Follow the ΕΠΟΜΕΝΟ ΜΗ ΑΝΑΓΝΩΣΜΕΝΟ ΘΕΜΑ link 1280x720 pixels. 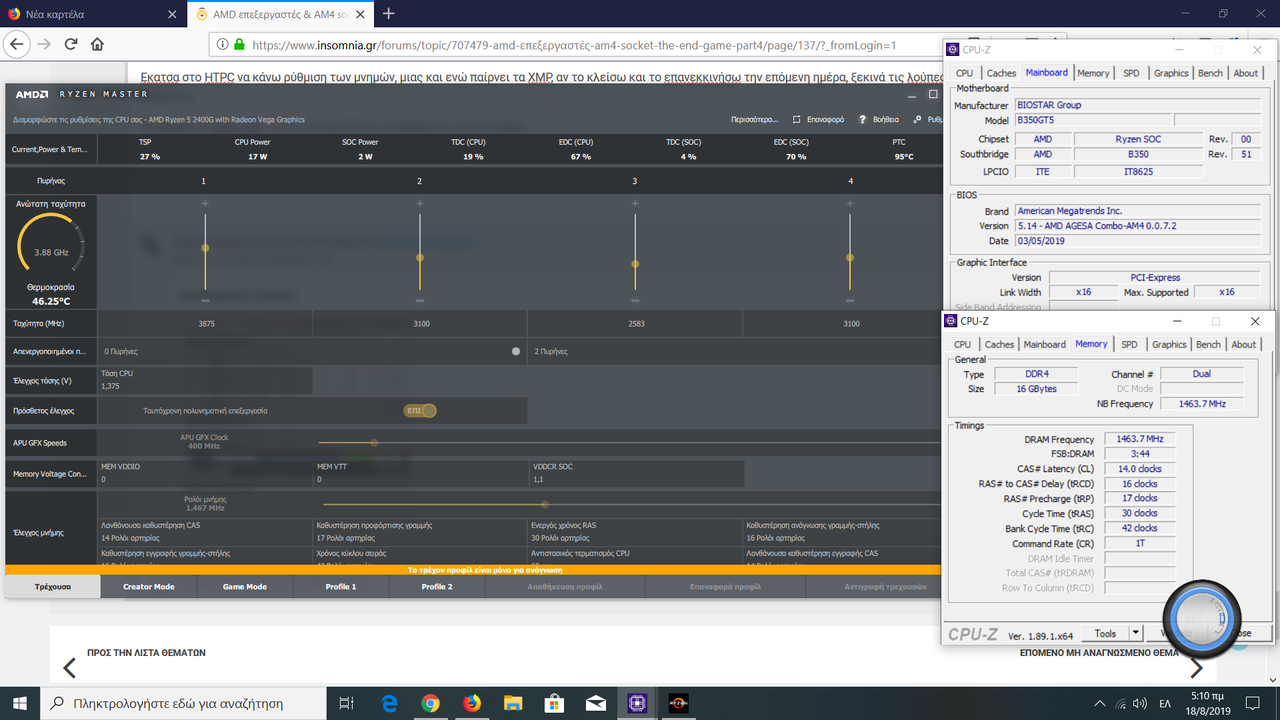click(x=1099, y=652)
